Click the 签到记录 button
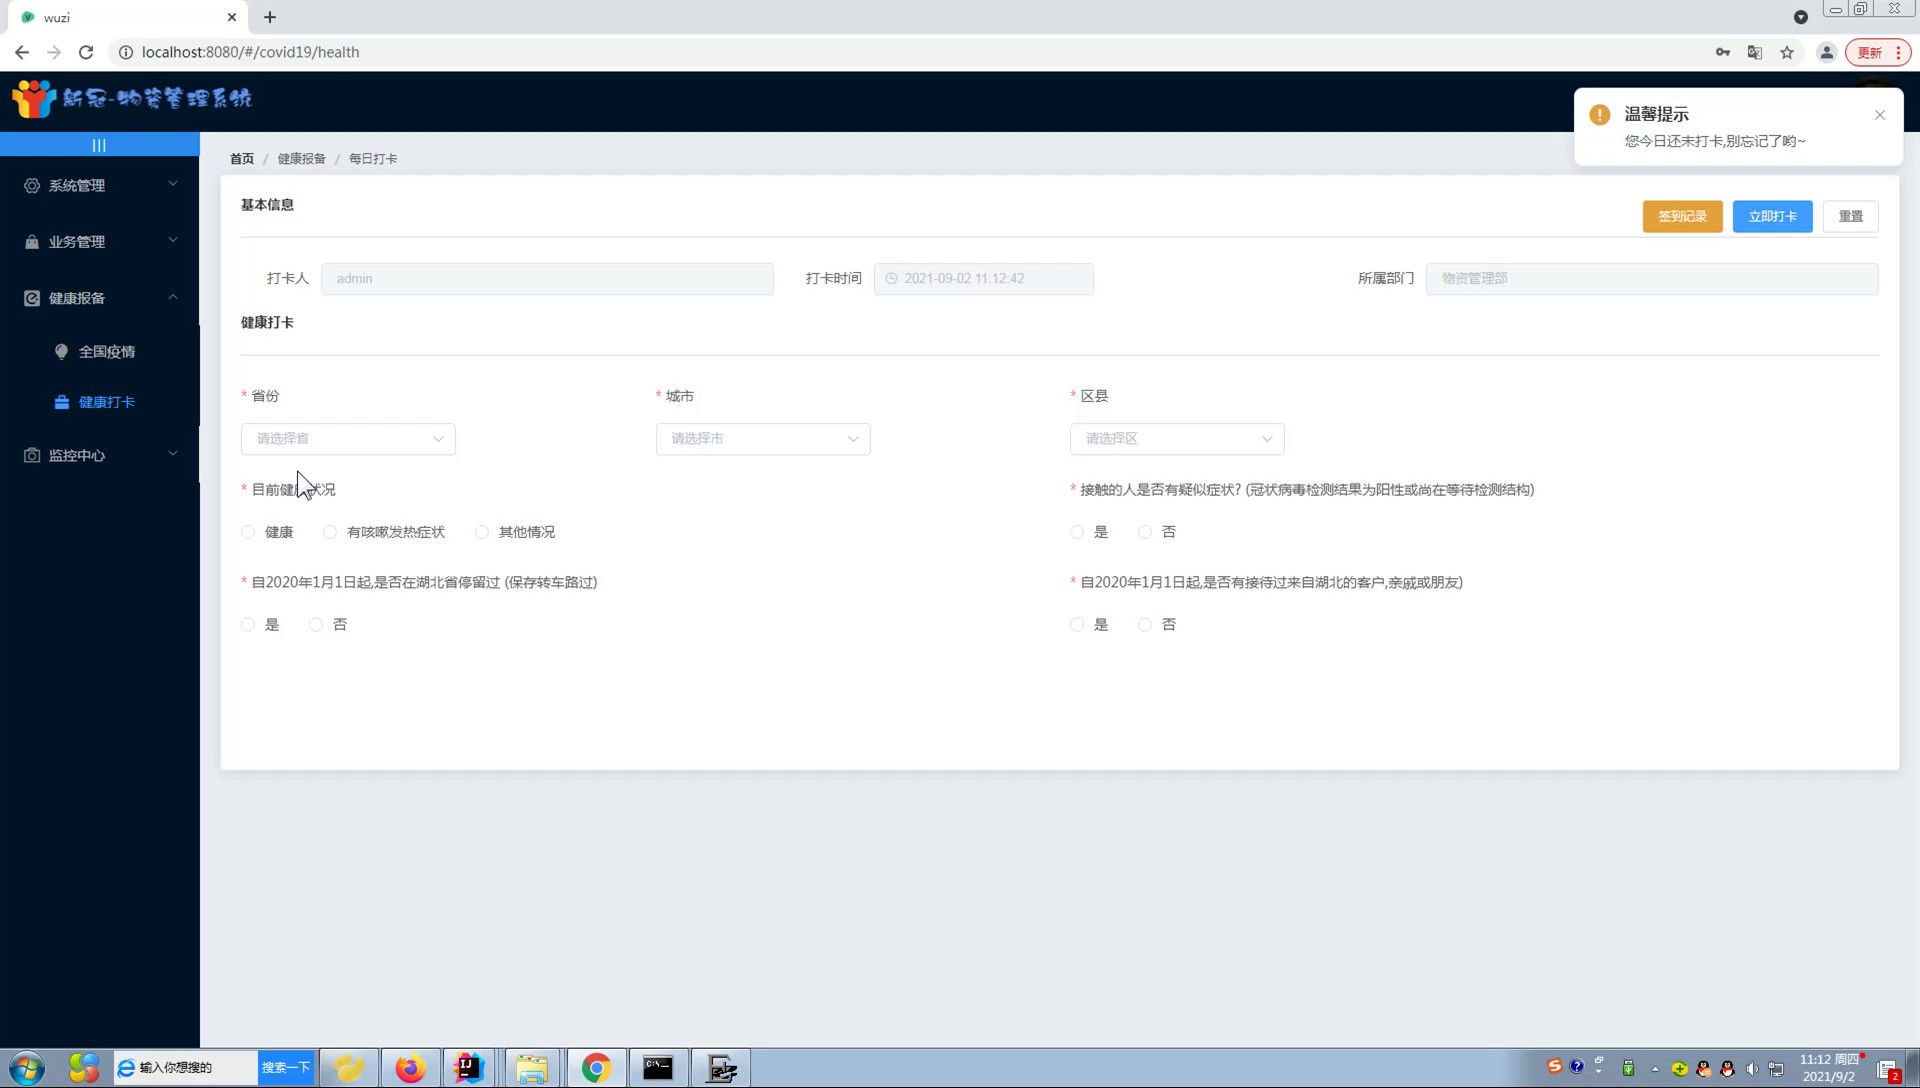This screenshot has width=1920, height=1088. click(x=1682, y=217)
